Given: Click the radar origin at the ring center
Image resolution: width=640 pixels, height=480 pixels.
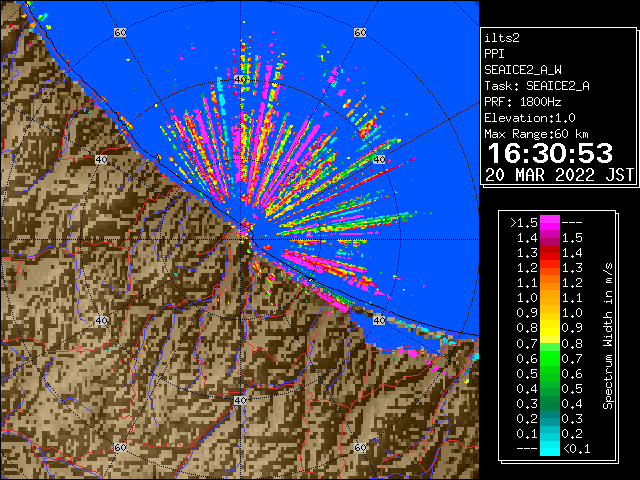Looking at the screenshot, I should click(x=240, y=240).
